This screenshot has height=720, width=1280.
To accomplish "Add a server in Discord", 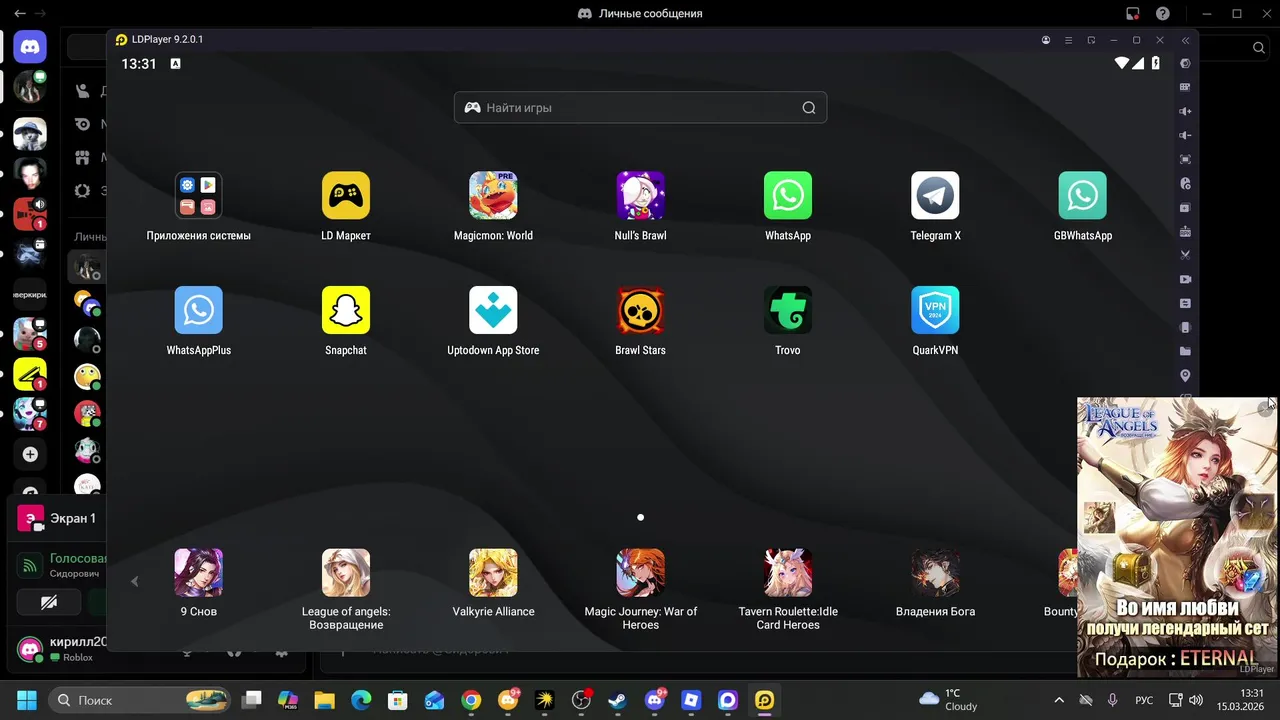I will 30,454.
